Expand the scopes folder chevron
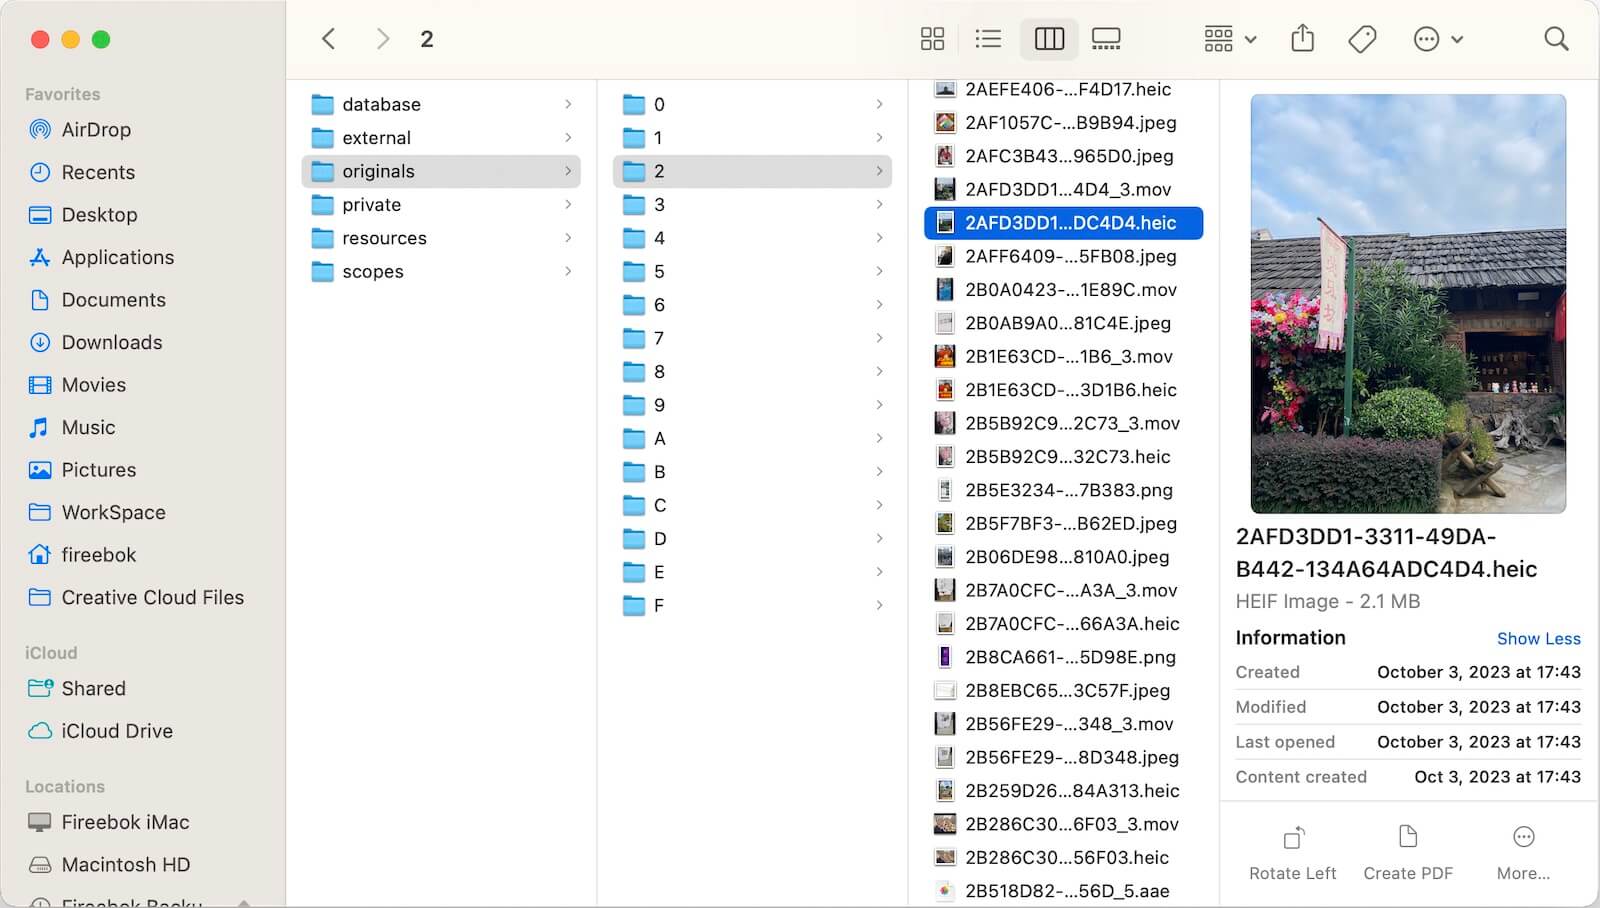The image size is (1600, 908). coord(568,271)
